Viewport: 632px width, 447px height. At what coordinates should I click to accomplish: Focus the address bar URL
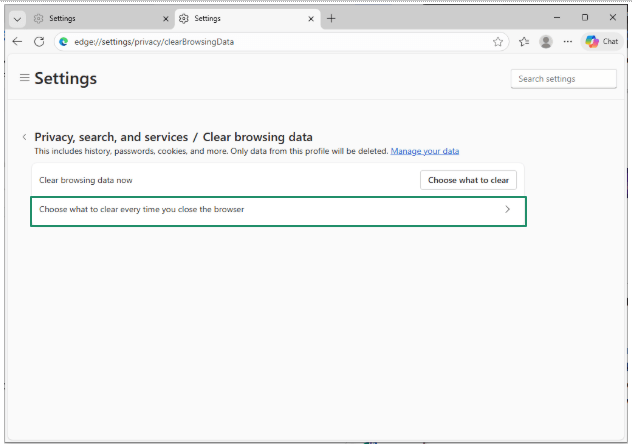coord(250,41)
